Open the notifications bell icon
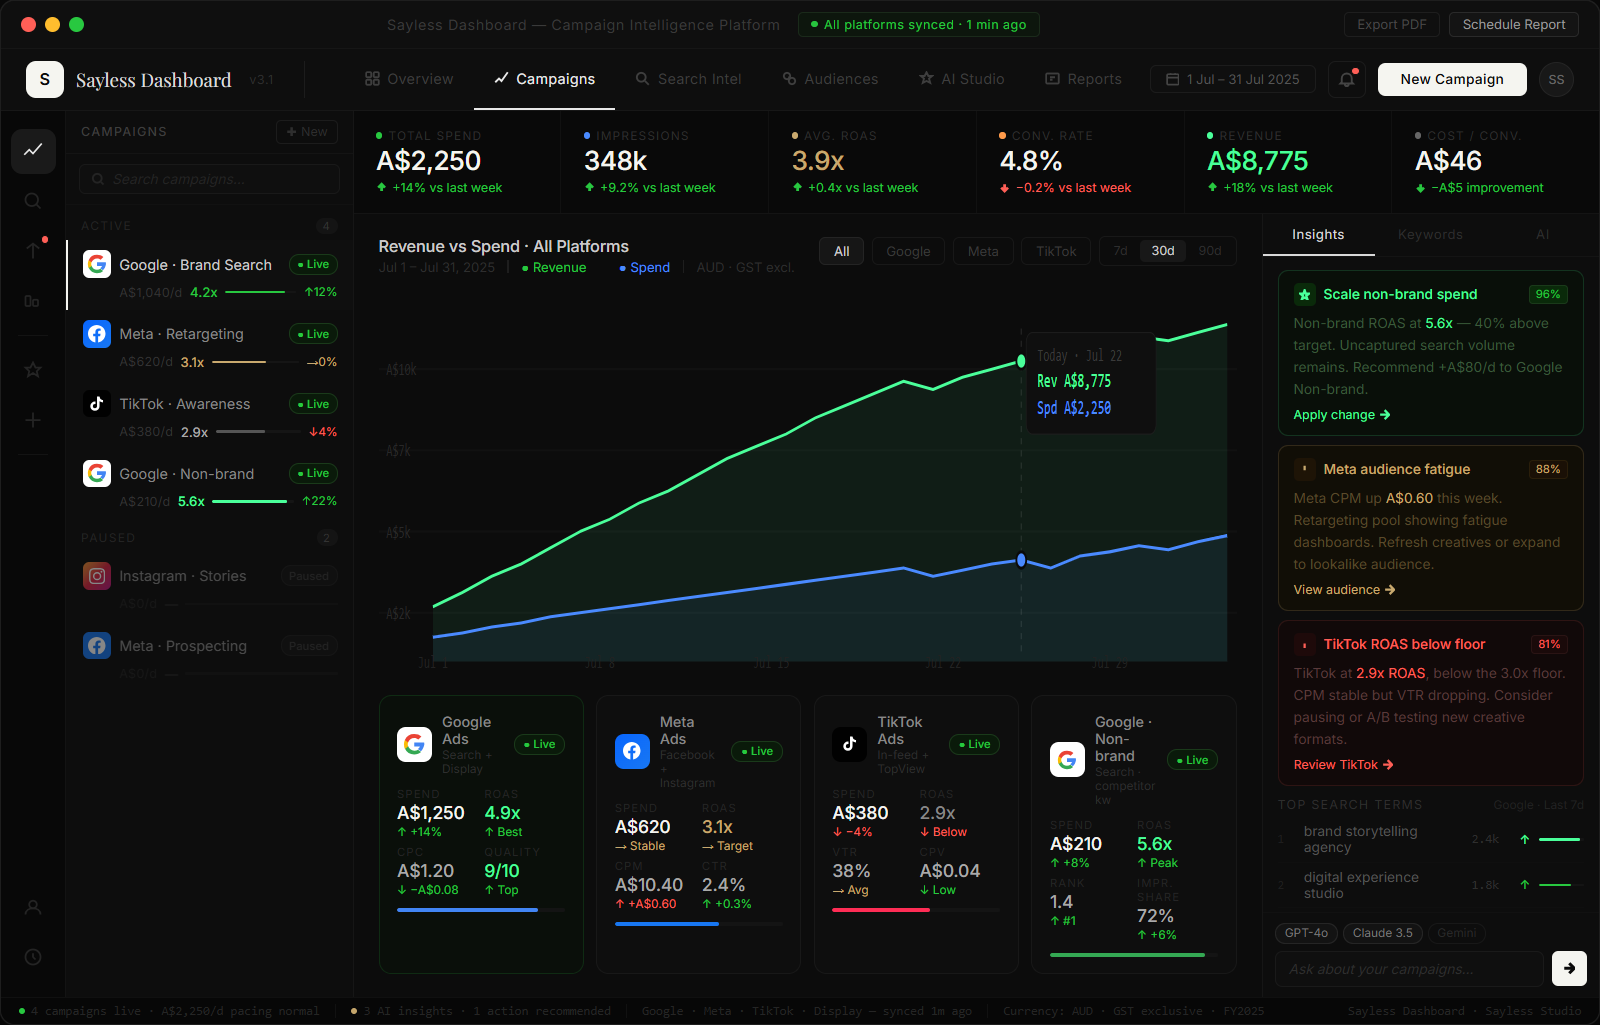The height and width of the screenshot is (1025, 1600). pyautogui.click(x=1346, y=79)
